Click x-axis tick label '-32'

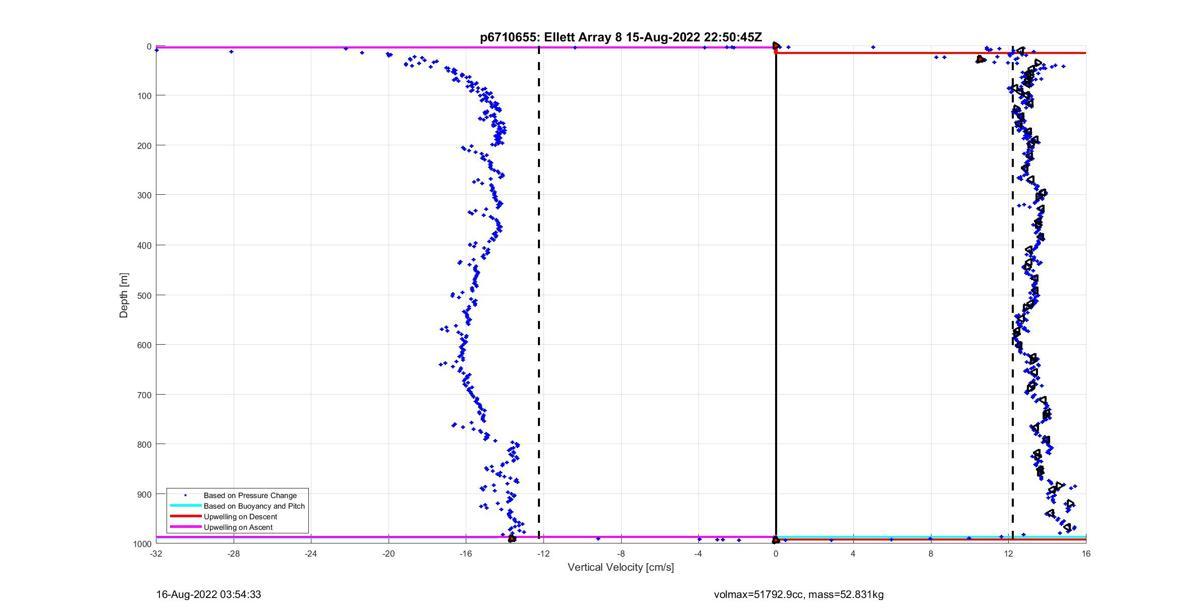pyautogui.click(x=156, y=553)
